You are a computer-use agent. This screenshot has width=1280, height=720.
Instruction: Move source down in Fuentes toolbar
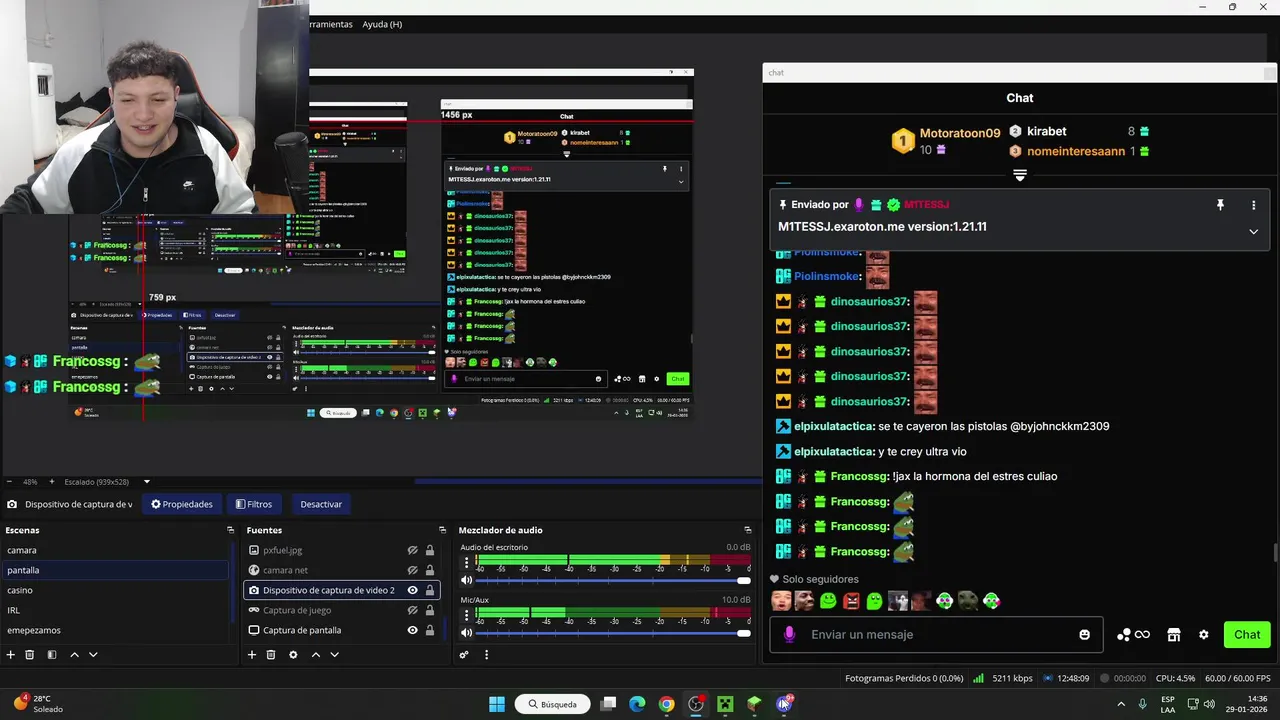(x=335, y=655)
